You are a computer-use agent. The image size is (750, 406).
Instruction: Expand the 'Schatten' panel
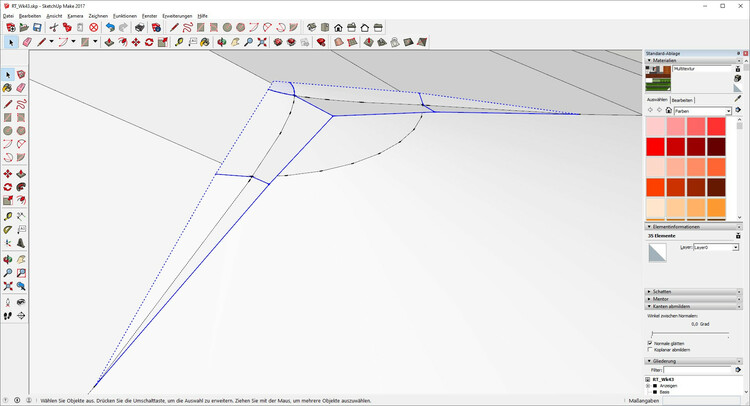pyautogui.click(x=661, y=291)
